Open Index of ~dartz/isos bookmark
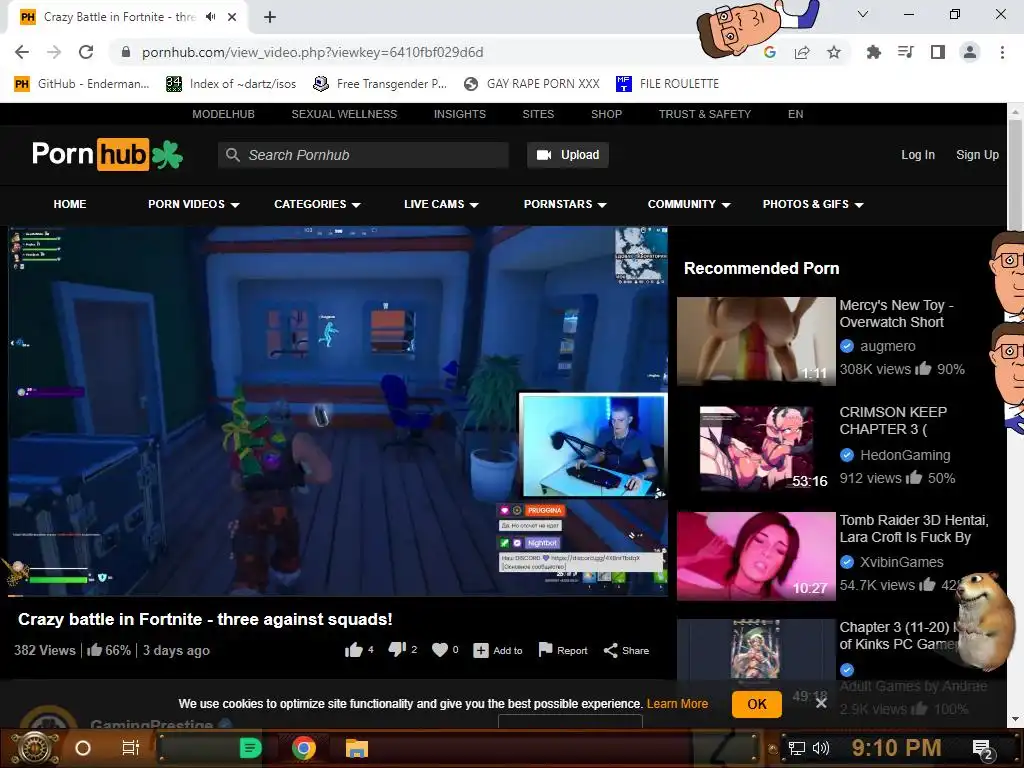This screenshot has height=768, width=1024. point(231,84)
